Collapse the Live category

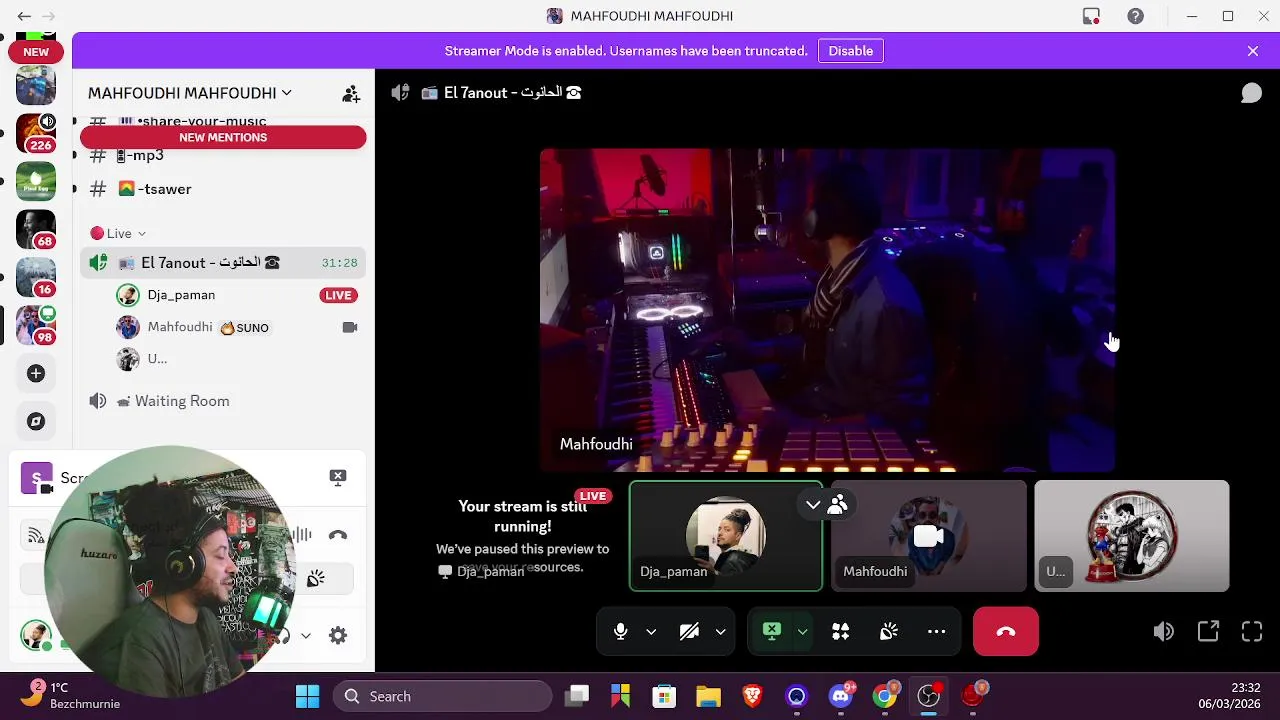click(x=118, y=233)
